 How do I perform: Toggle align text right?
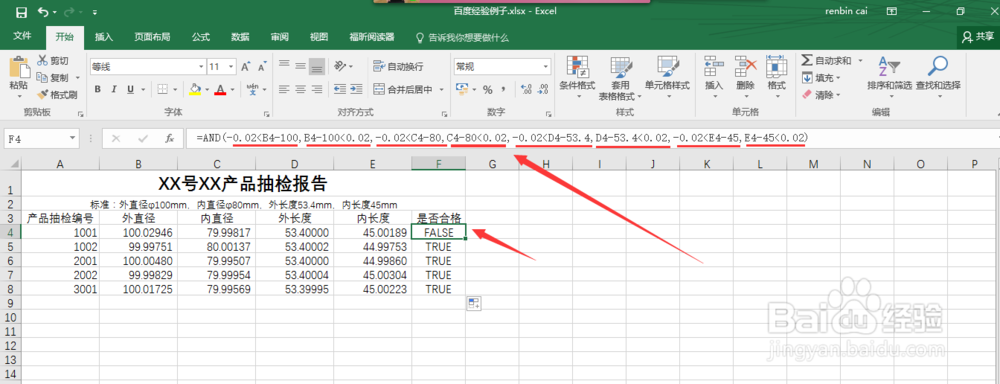click(x=317, y=89)
